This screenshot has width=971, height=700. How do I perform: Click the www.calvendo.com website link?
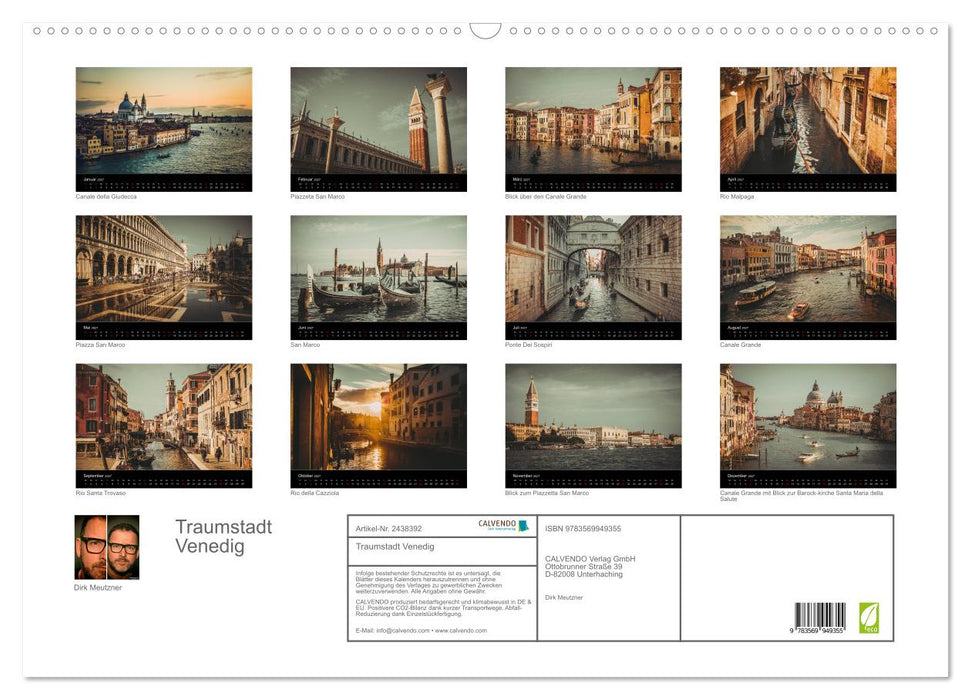pos(461,631)
